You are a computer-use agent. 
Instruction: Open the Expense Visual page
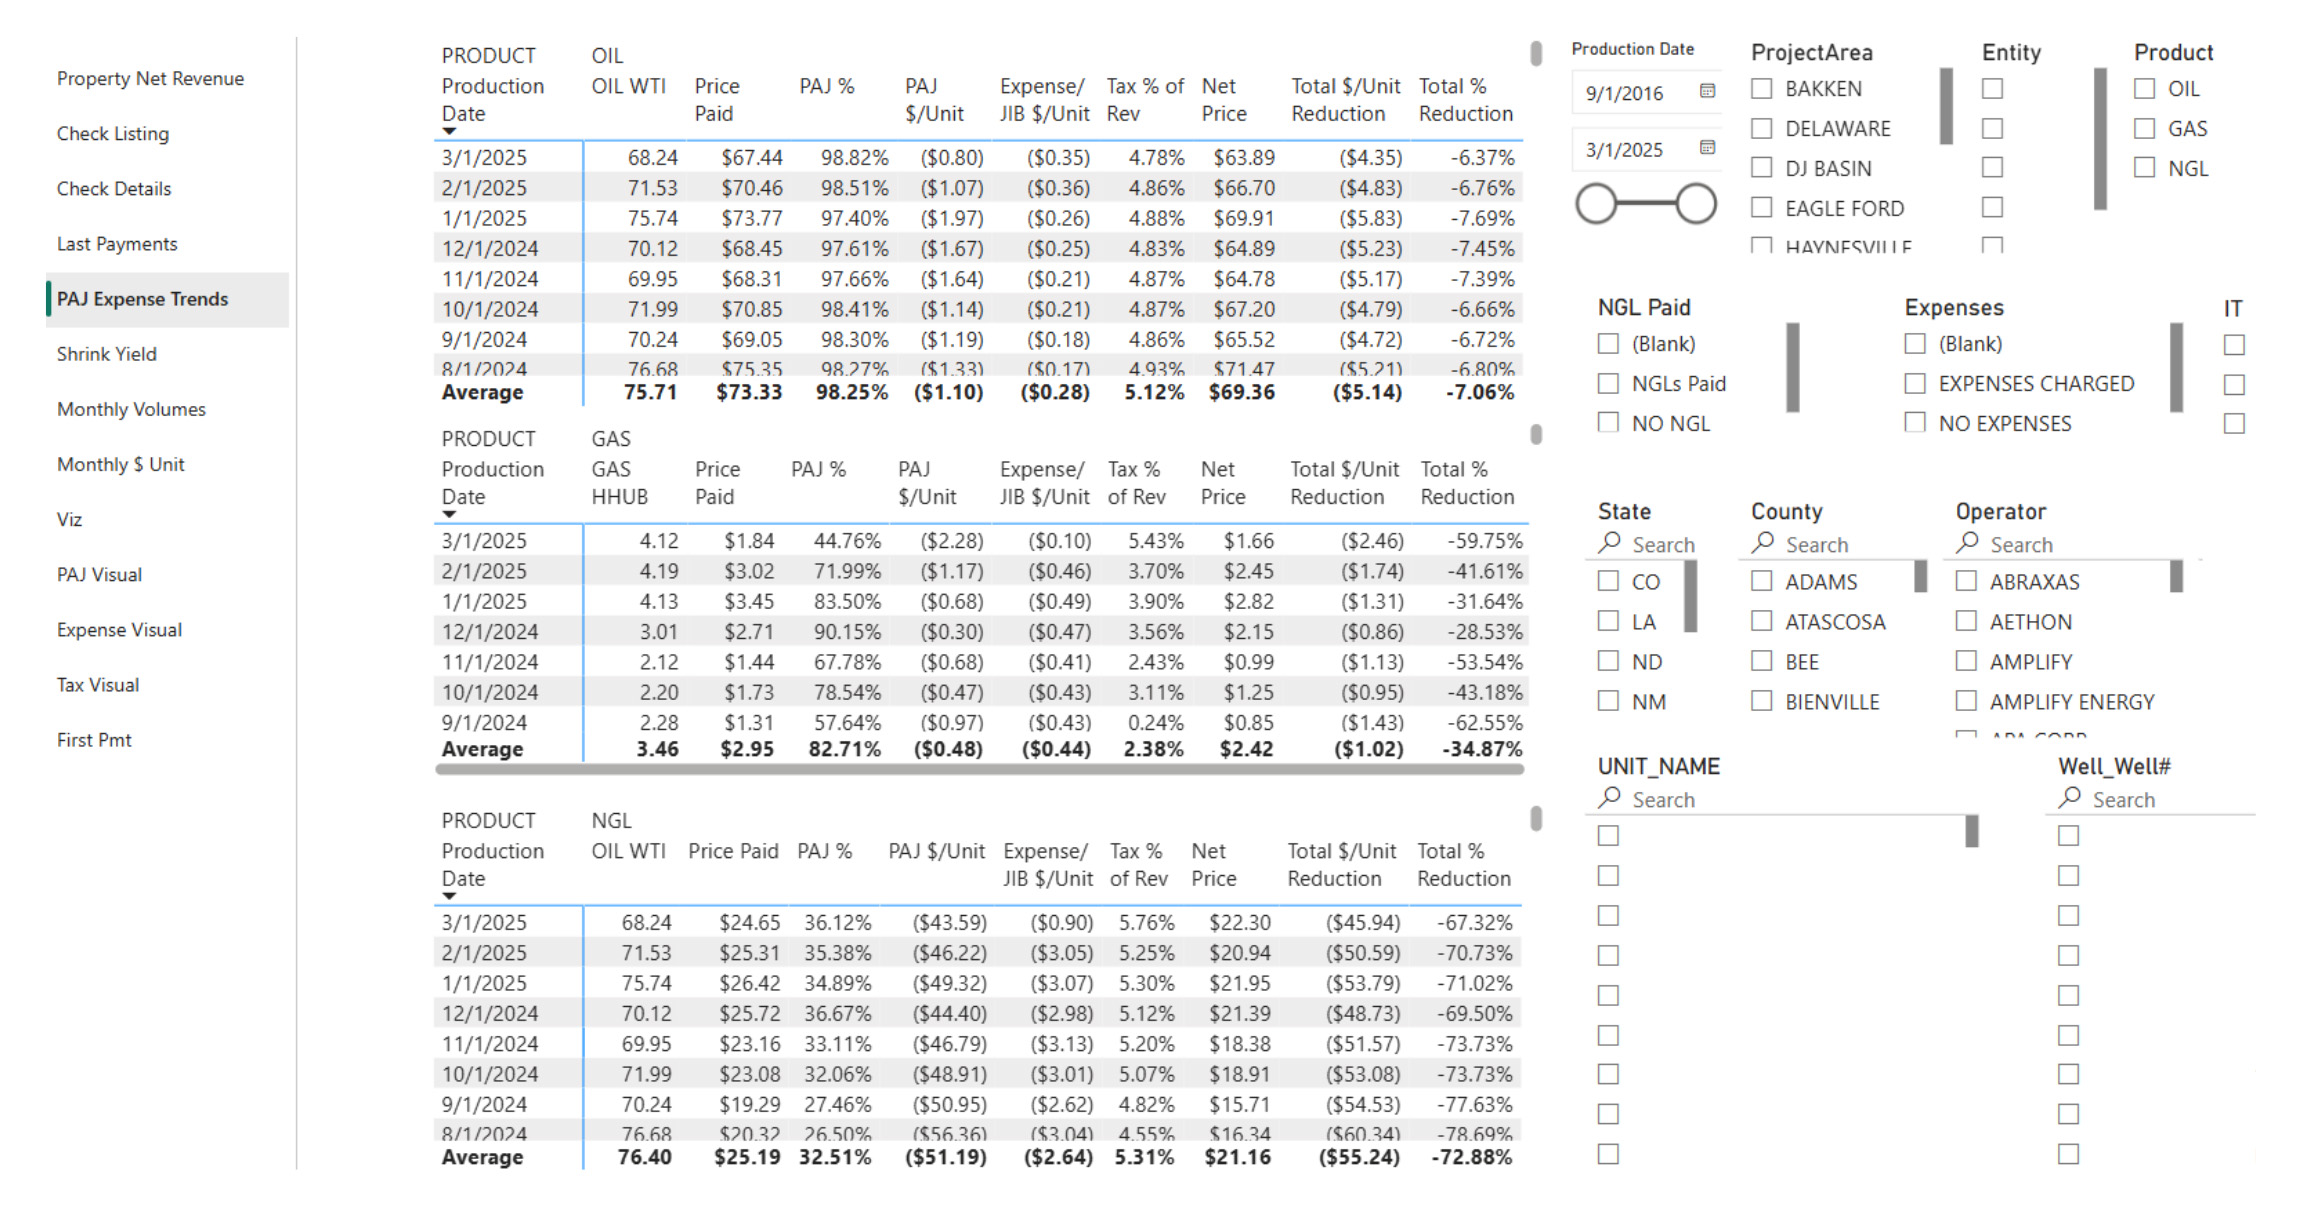[119, 630]
